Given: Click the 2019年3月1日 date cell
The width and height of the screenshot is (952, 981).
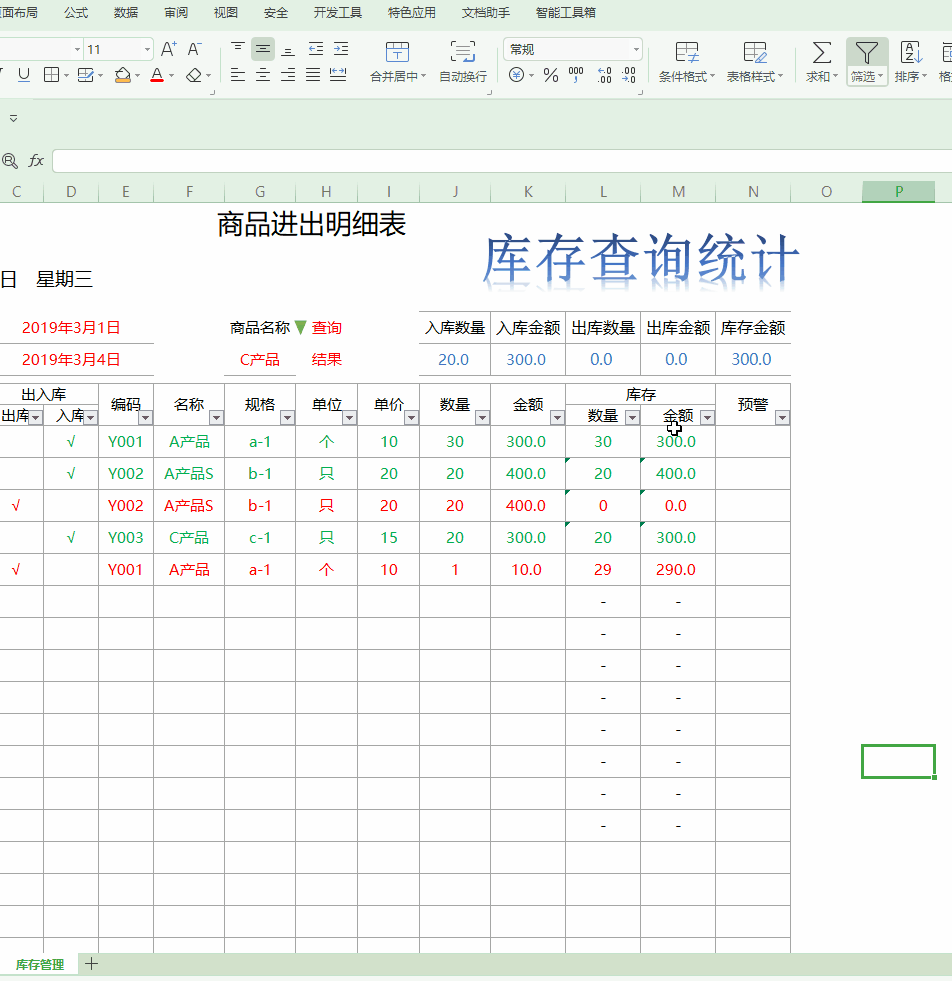Looking at the screenshot, I should (71, 327).
